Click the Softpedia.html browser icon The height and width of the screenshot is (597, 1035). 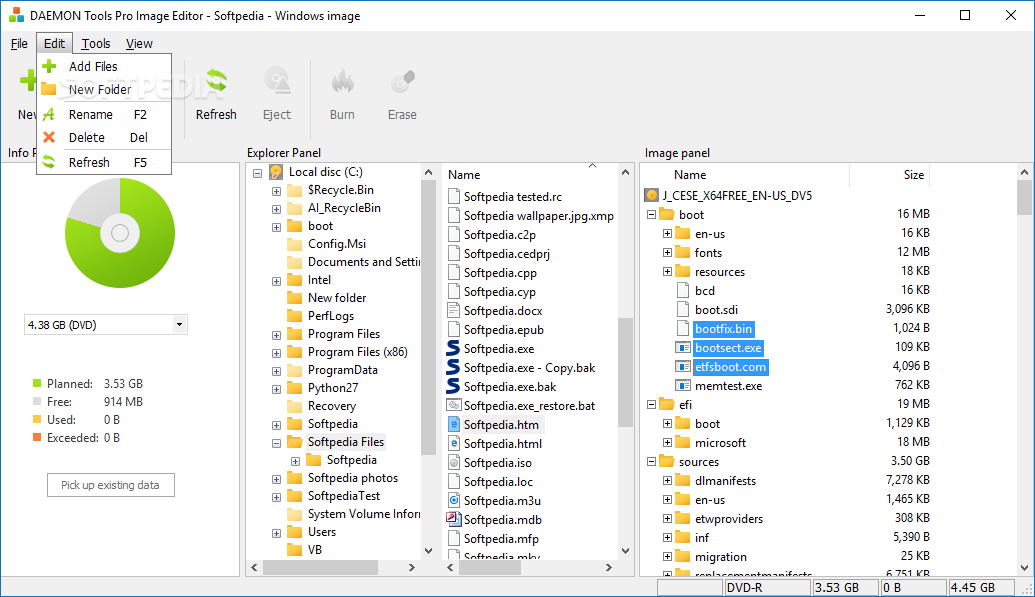tap(453, 443)
